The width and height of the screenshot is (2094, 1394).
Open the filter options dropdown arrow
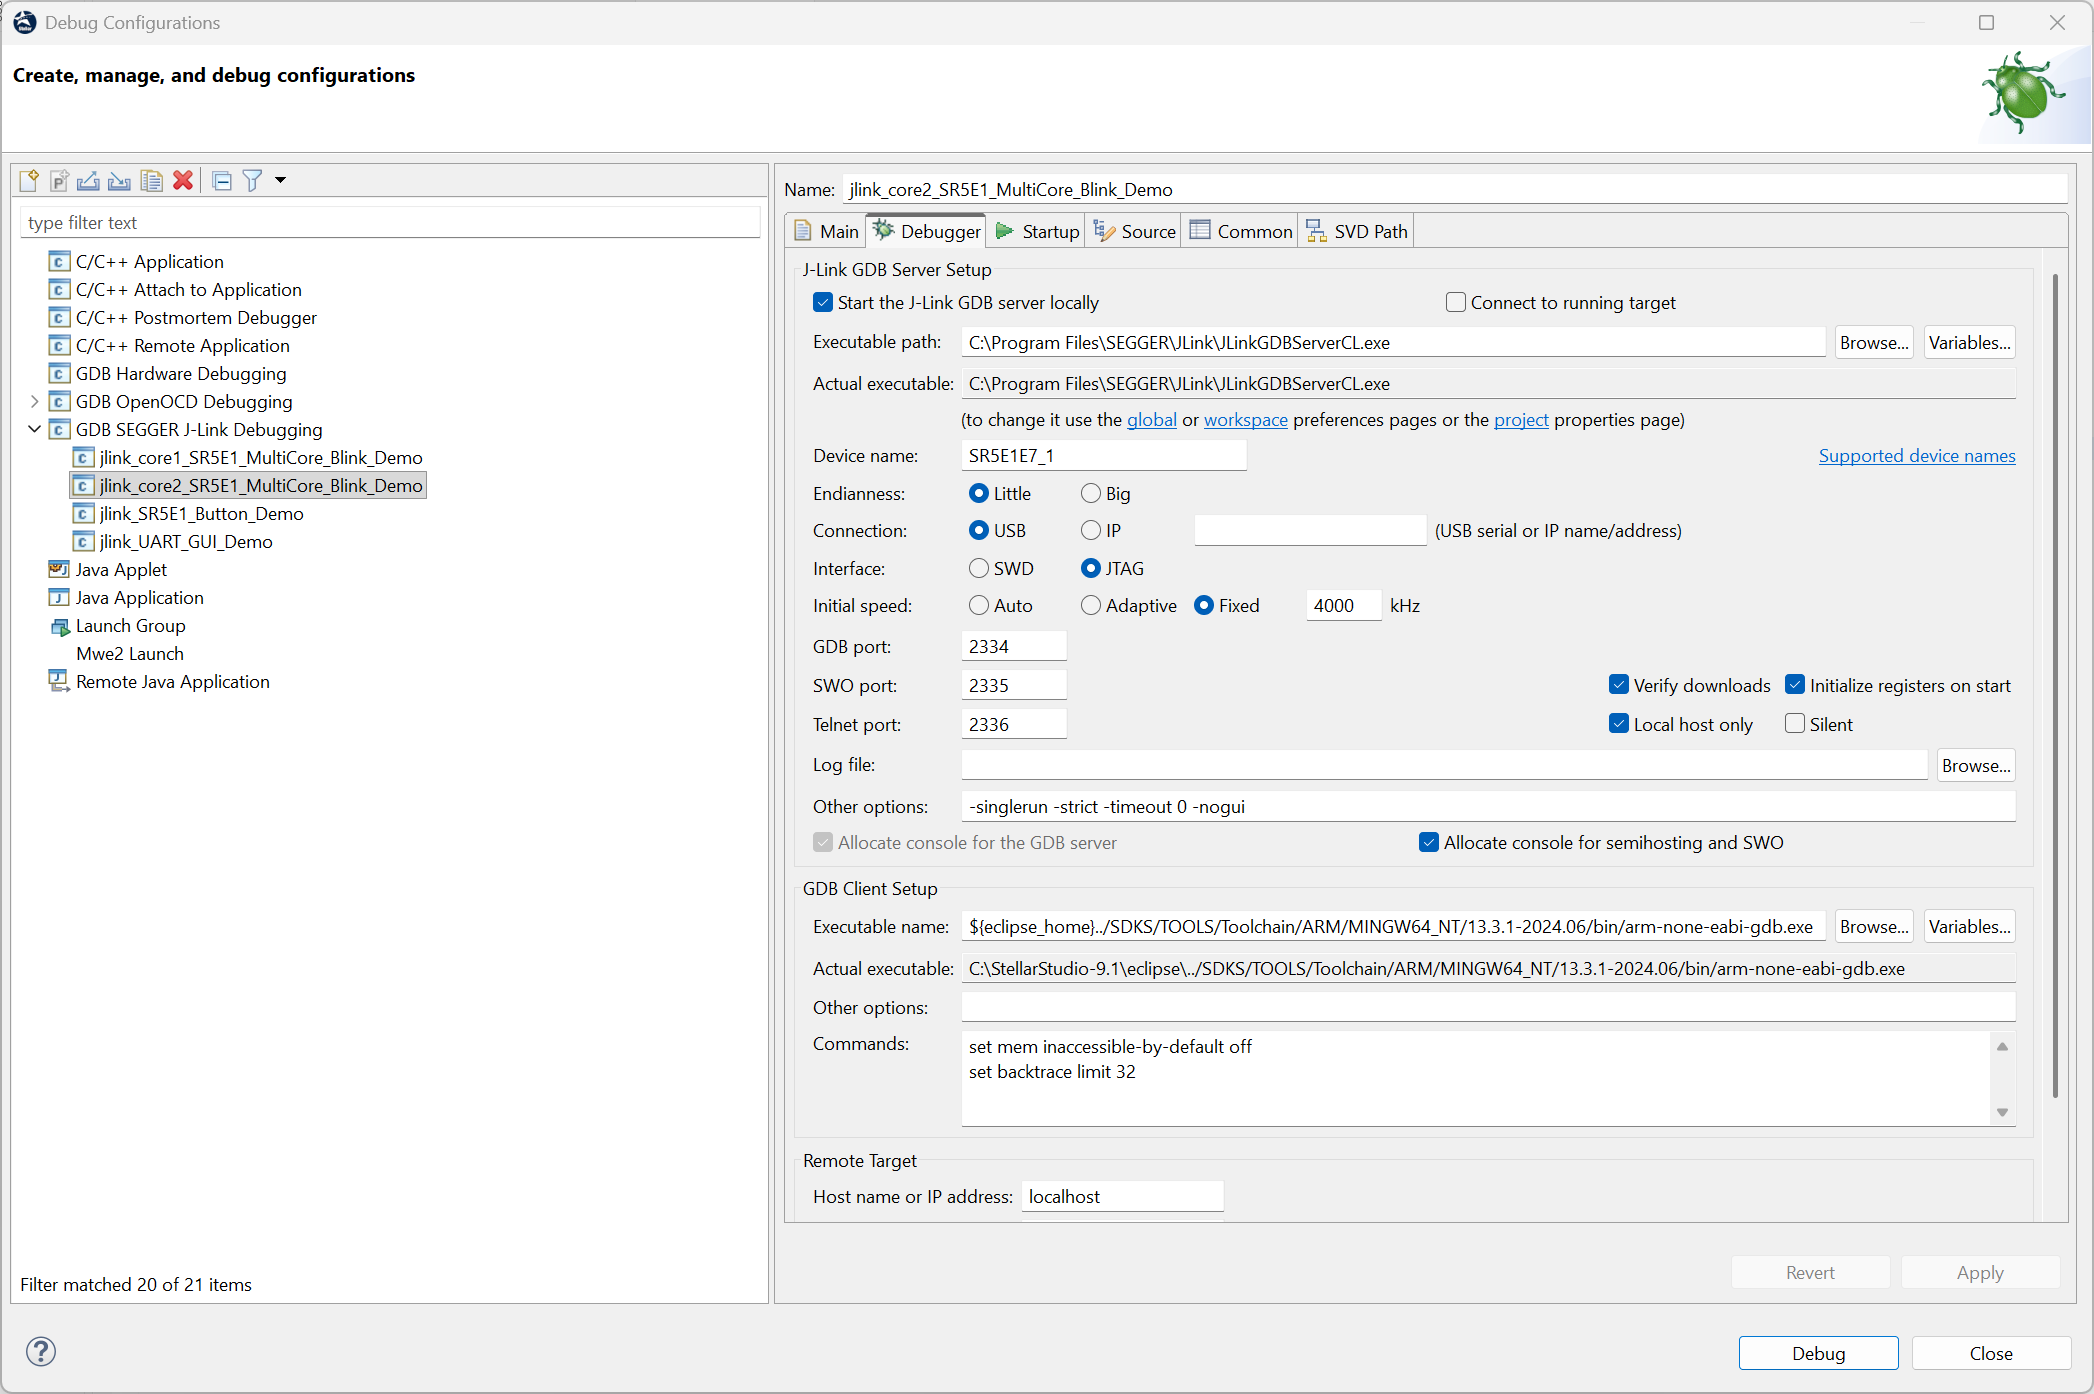280,181
